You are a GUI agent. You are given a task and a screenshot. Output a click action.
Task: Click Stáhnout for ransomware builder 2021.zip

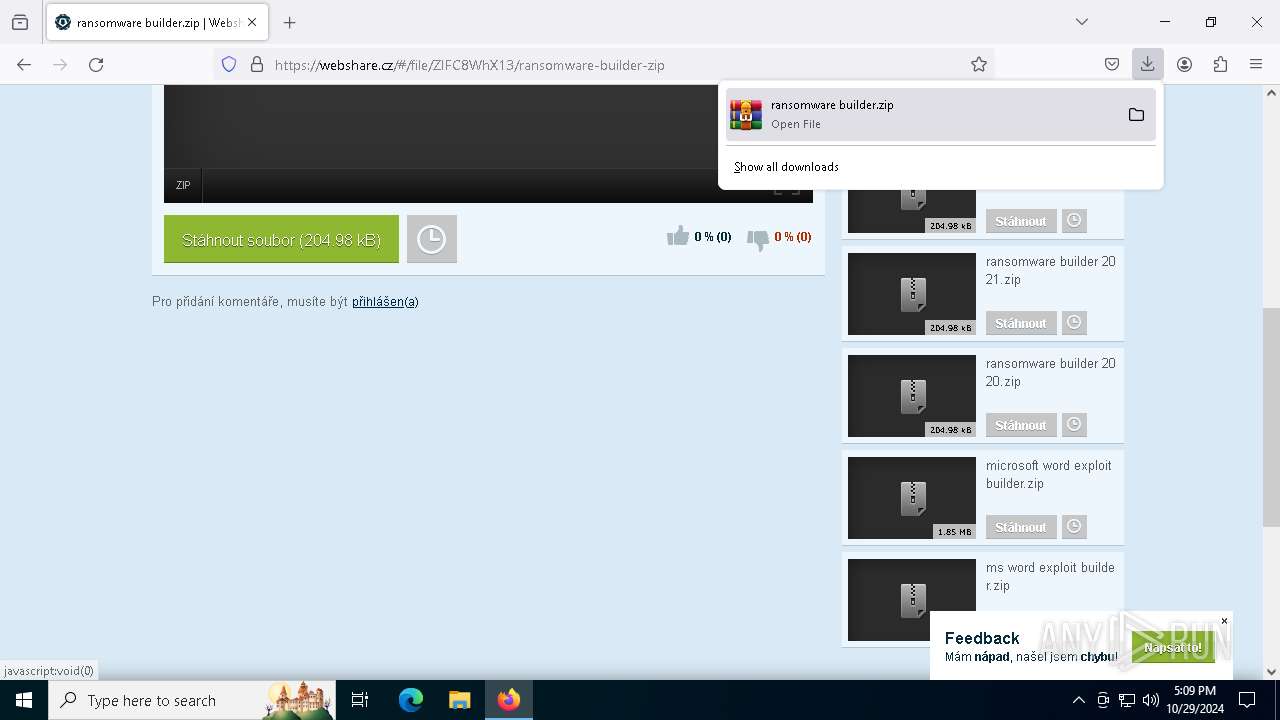1021,323
